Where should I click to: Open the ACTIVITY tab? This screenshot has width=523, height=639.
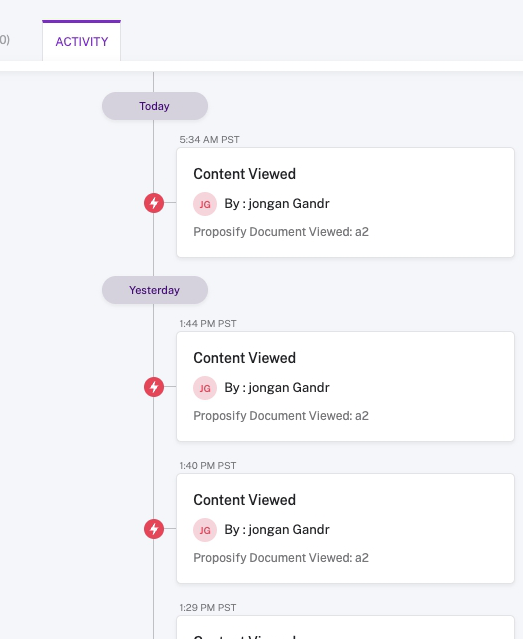[82, 41]
